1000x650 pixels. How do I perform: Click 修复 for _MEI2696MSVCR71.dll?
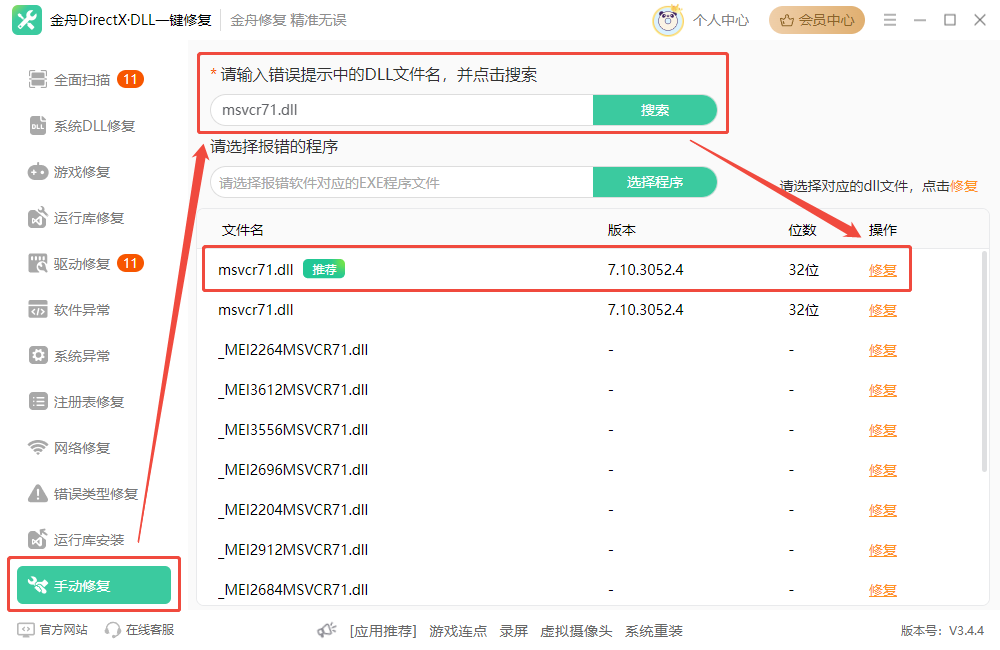[x=883, y=470]
